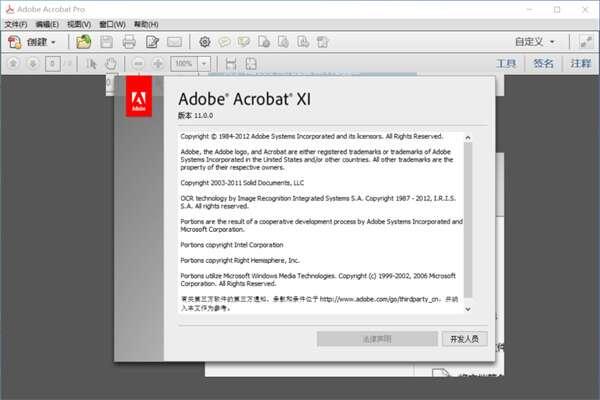Click the fit page width icon

coord(231,63)
